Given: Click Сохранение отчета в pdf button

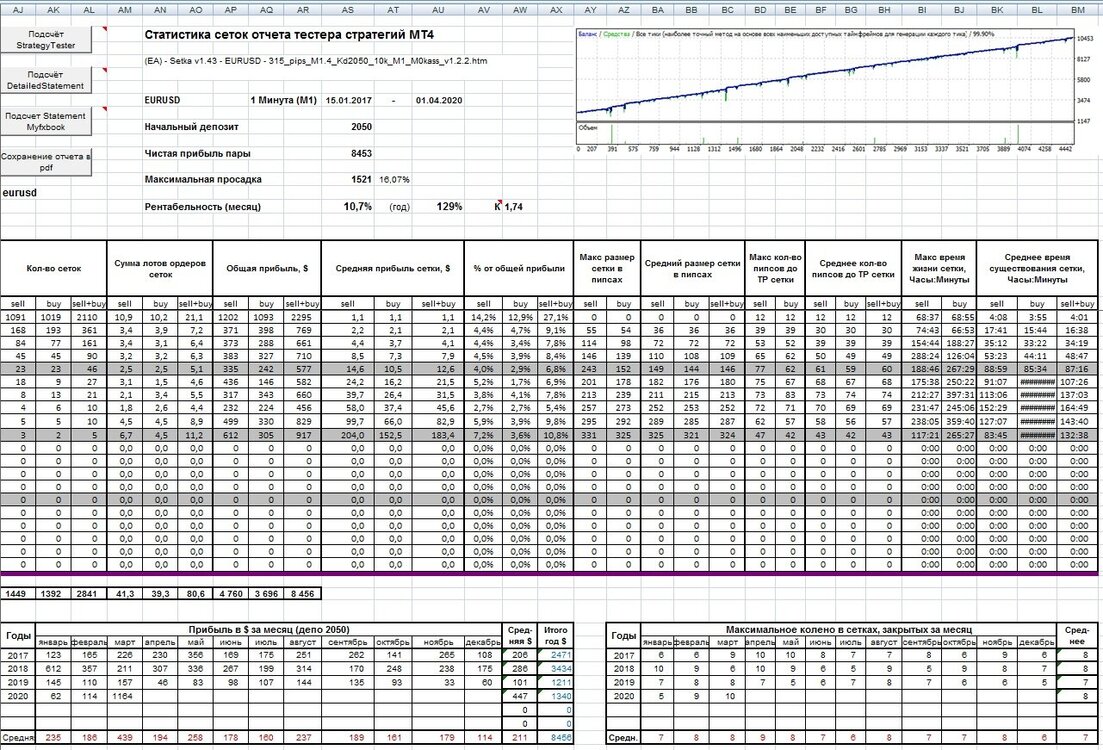Looking at the screenshot, I should pyautogui.click(x=46, y=162).
